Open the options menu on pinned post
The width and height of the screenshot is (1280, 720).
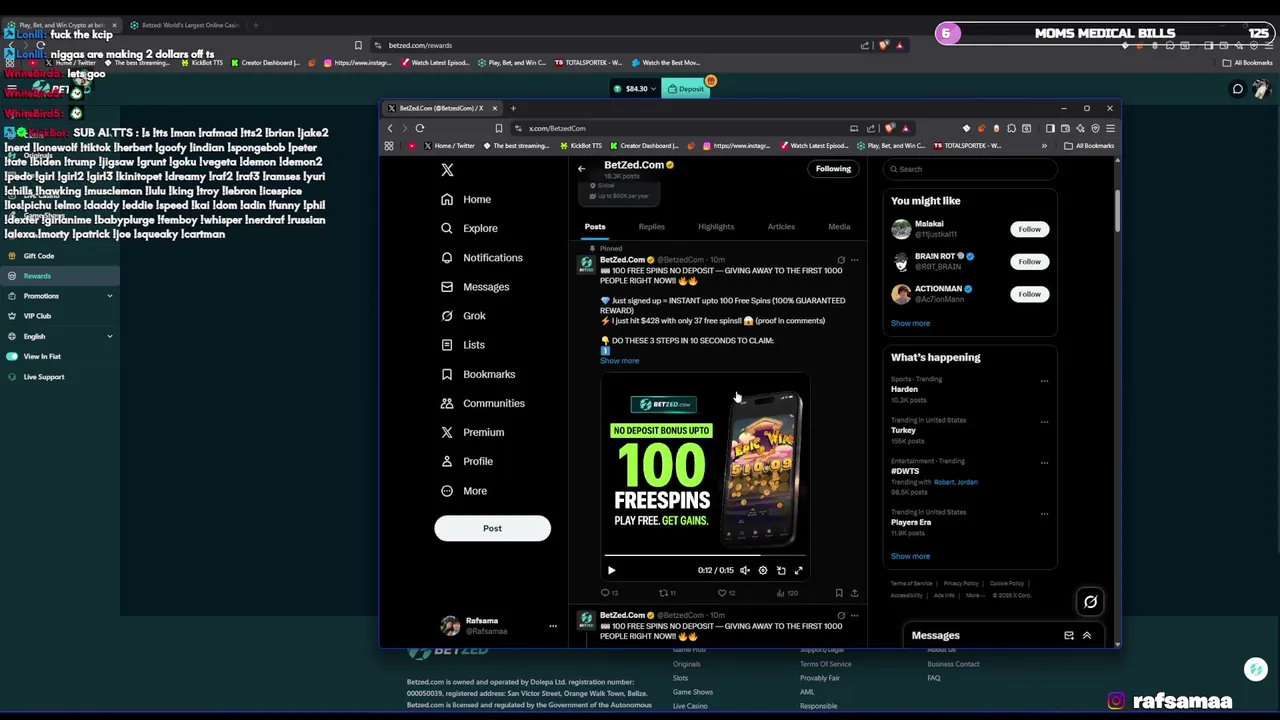click(x=854, y=260)
